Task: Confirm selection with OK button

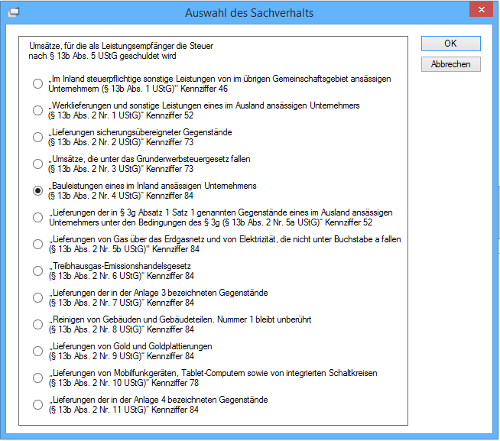Action: (x=451, y=44)
